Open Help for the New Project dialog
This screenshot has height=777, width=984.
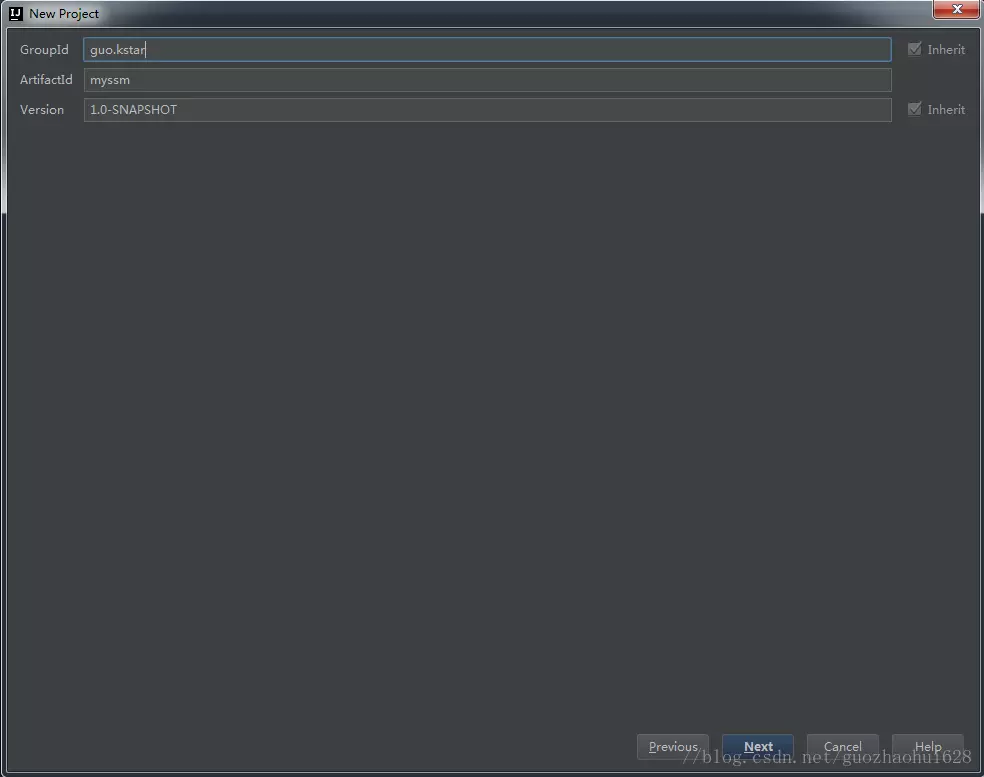point(928,746)
